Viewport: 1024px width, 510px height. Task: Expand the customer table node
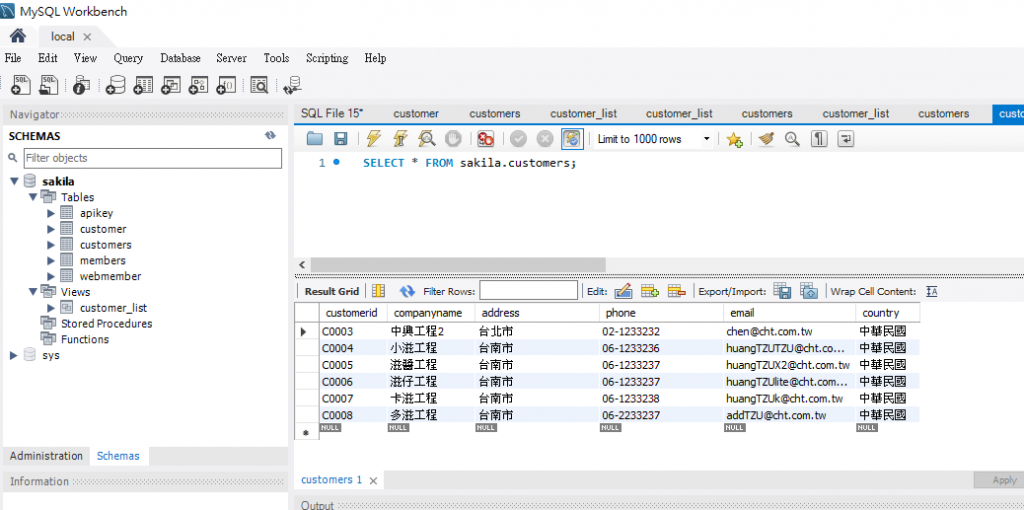pos(51,229)
